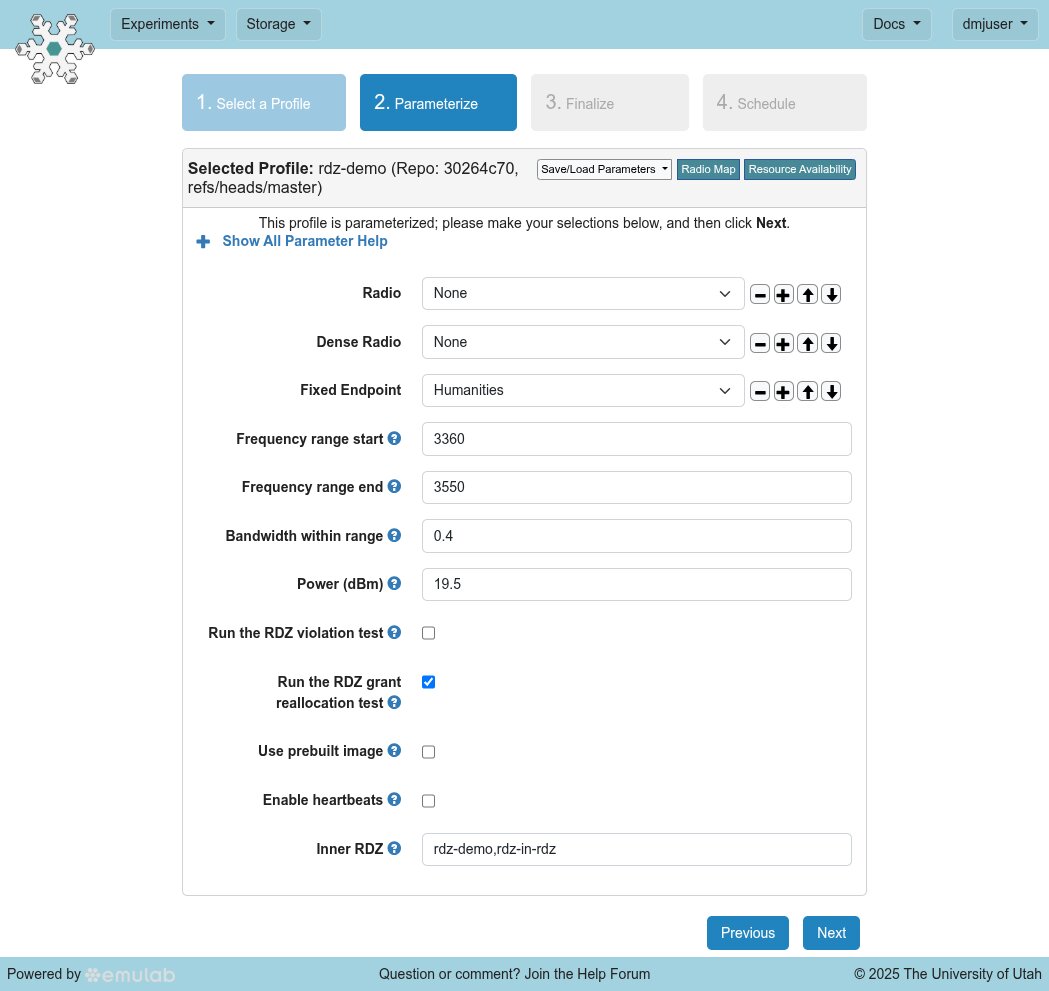Click the Next button
The height and width of the screenshot is (991, 1049).
[831, 932]
